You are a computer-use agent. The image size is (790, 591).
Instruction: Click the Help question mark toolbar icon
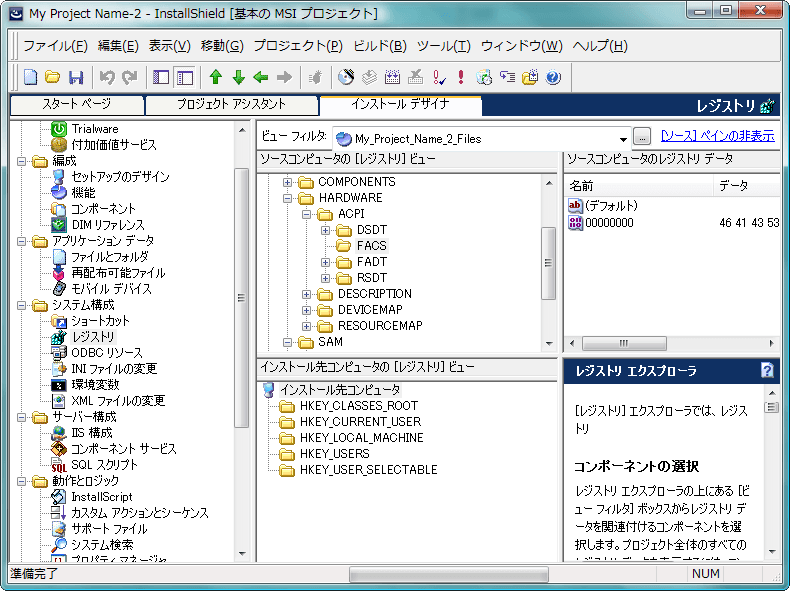[x=553, y=77]
